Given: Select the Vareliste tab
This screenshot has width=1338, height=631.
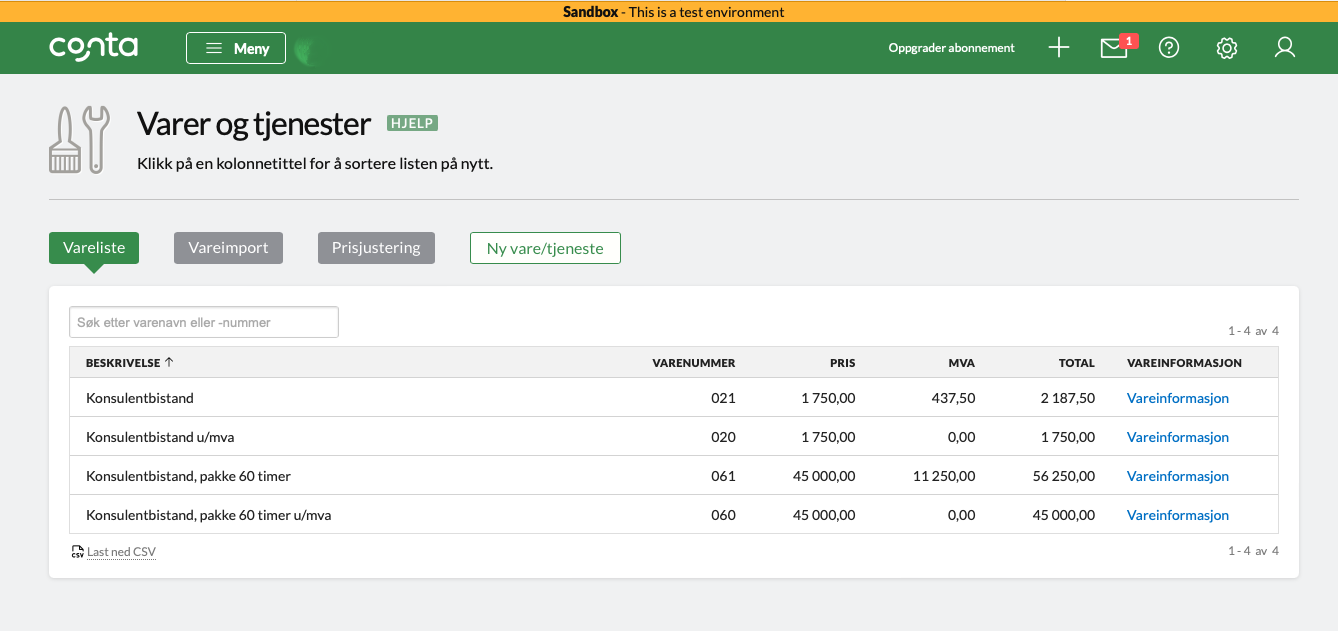Looking at the screenshot, I should pos(94,248).
